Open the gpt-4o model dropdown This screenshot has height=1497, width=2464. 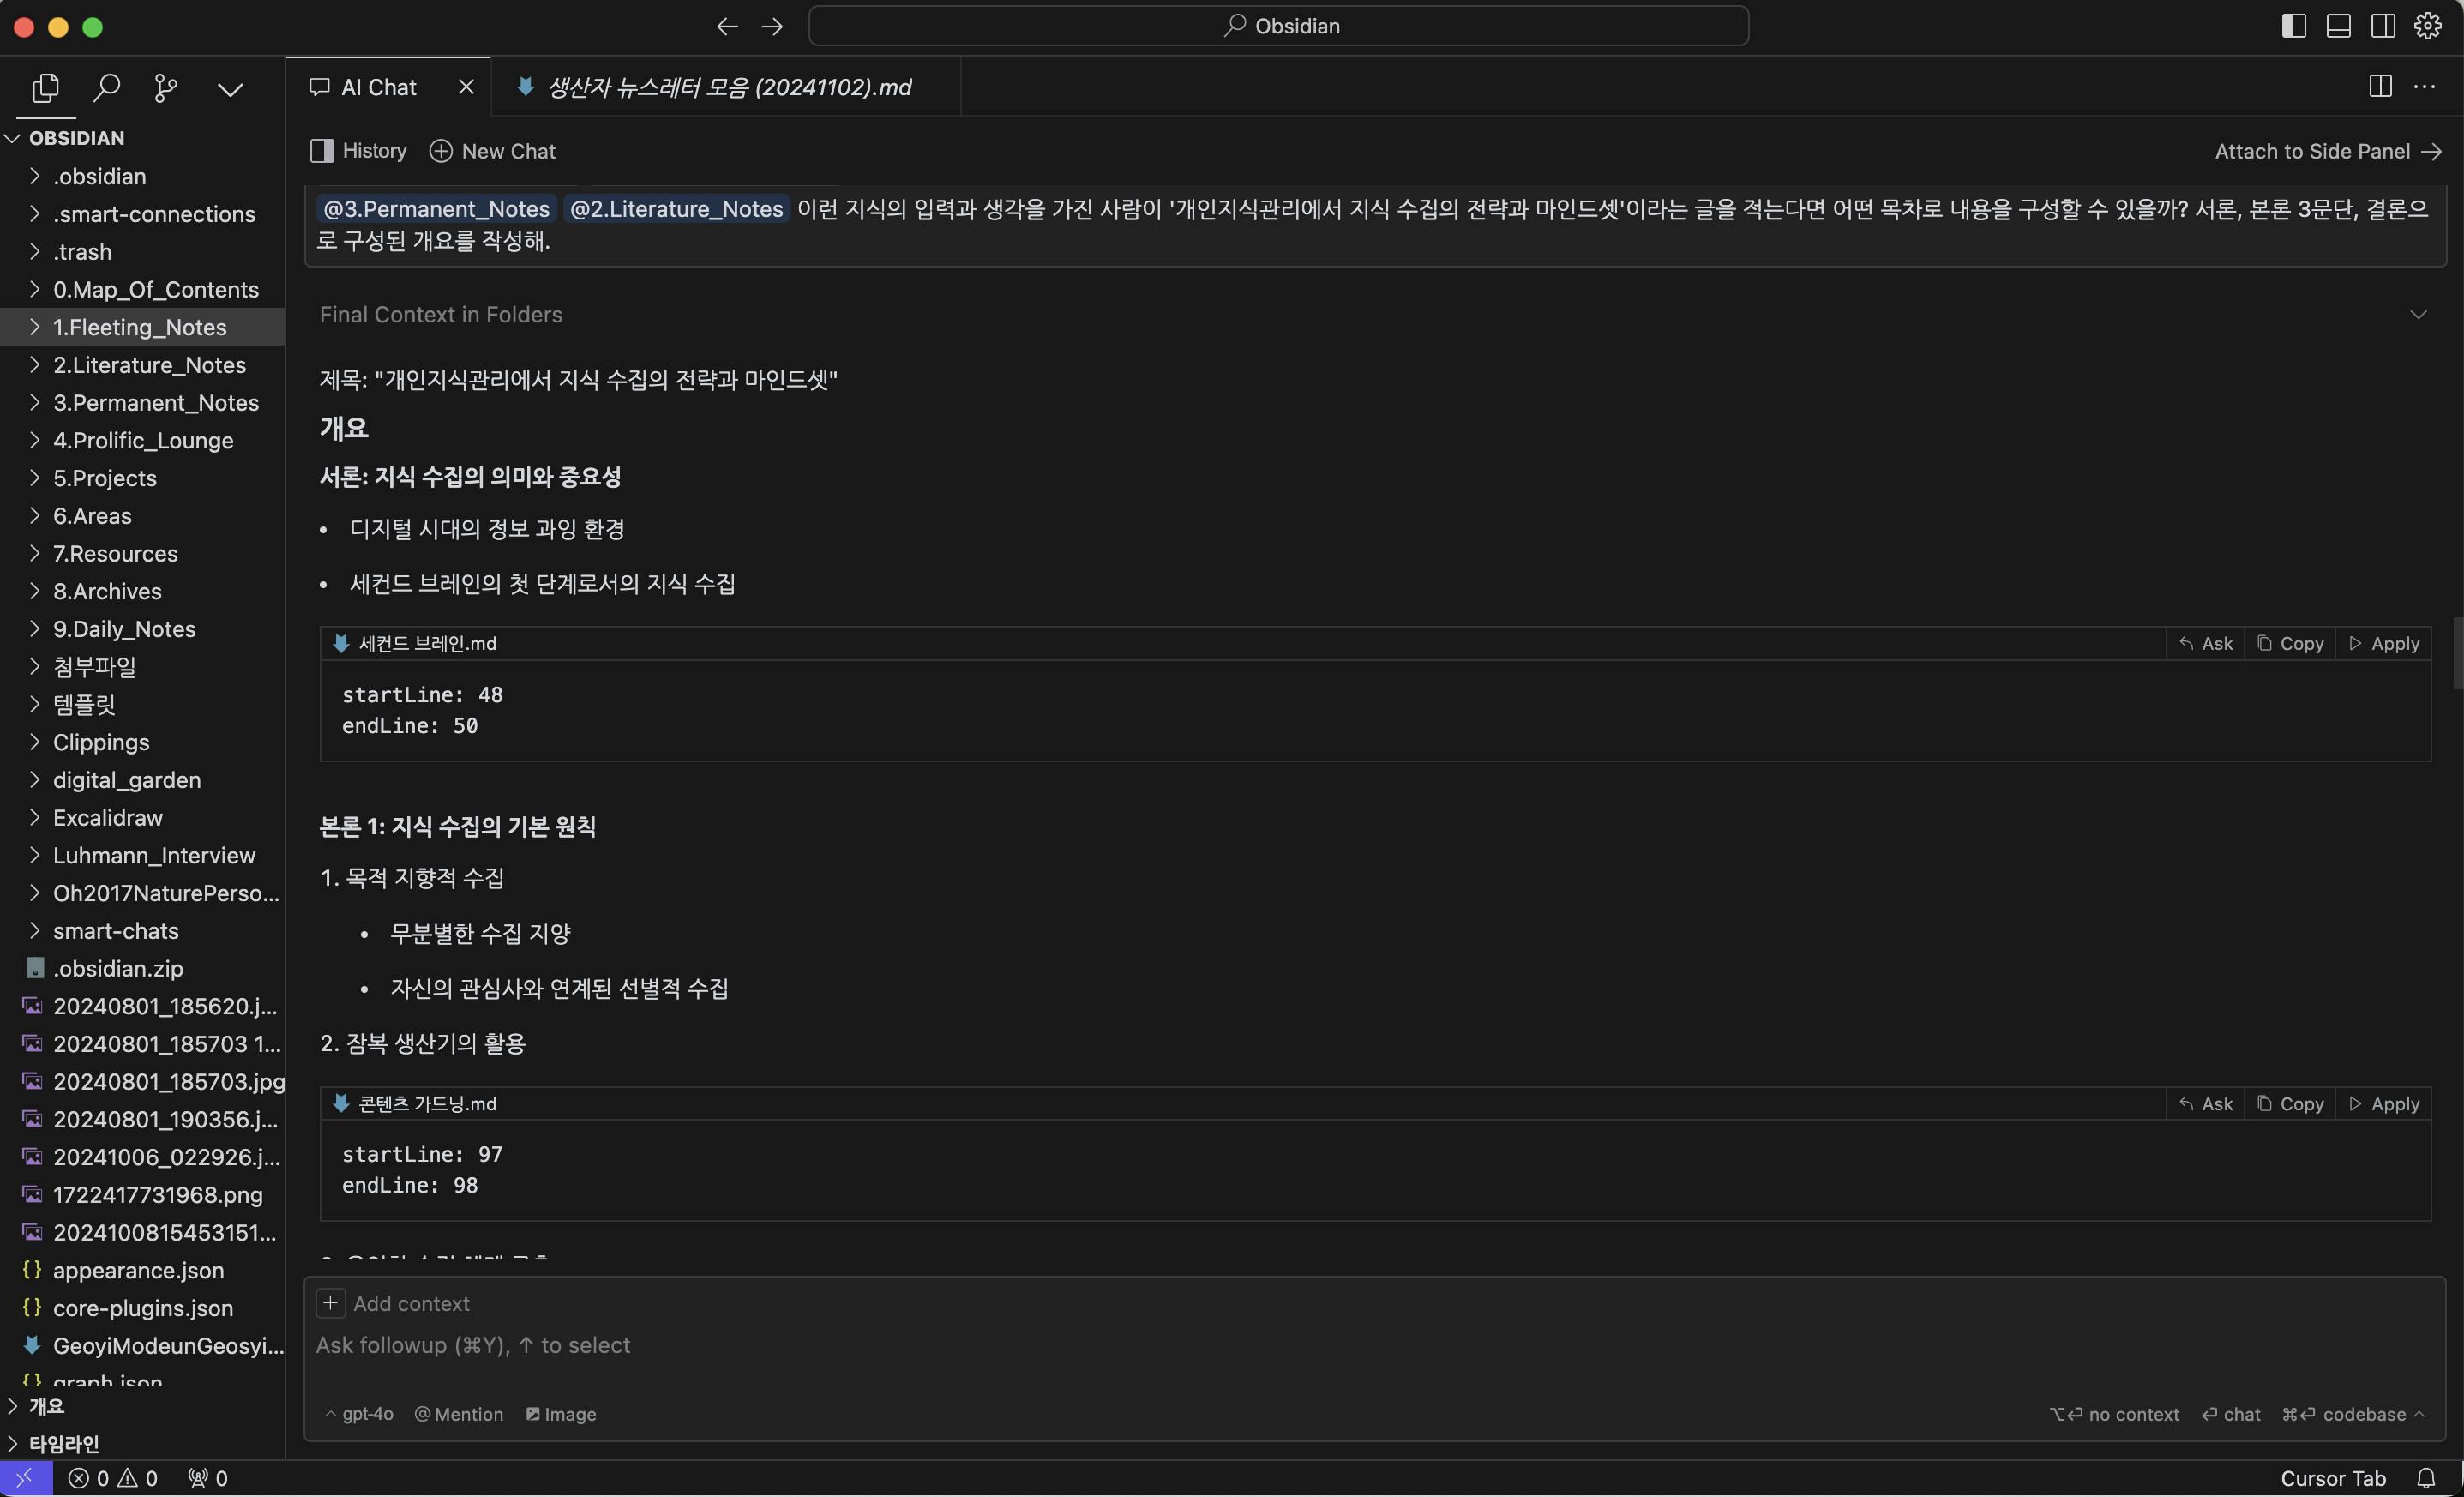(x=359, y=1414)
